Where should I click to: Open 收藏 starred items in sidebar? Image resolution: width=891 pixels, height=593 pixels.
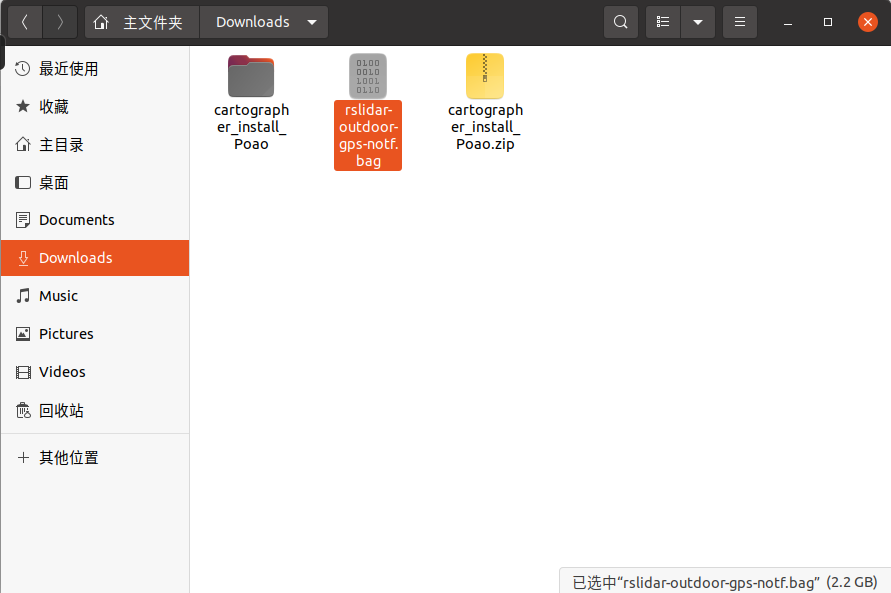[x=54, y=107]
